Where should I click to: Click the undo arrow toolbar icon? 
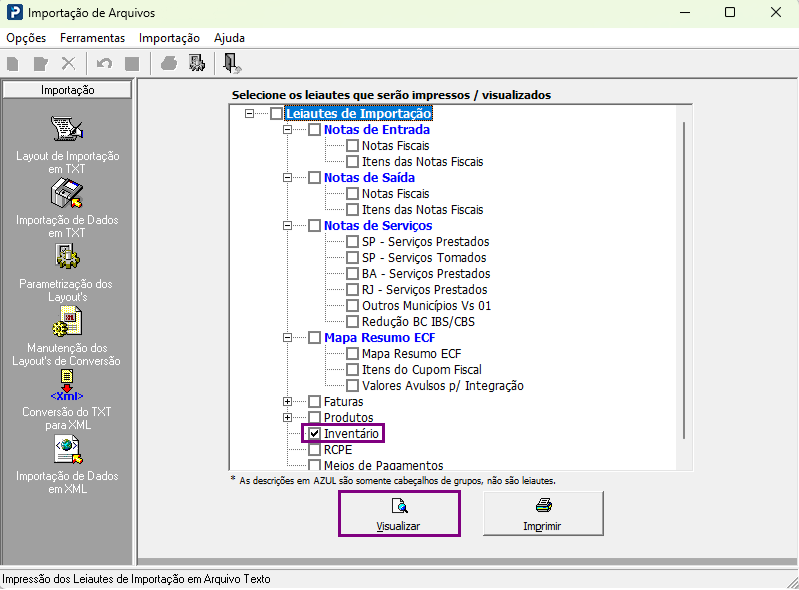[104, 64]
